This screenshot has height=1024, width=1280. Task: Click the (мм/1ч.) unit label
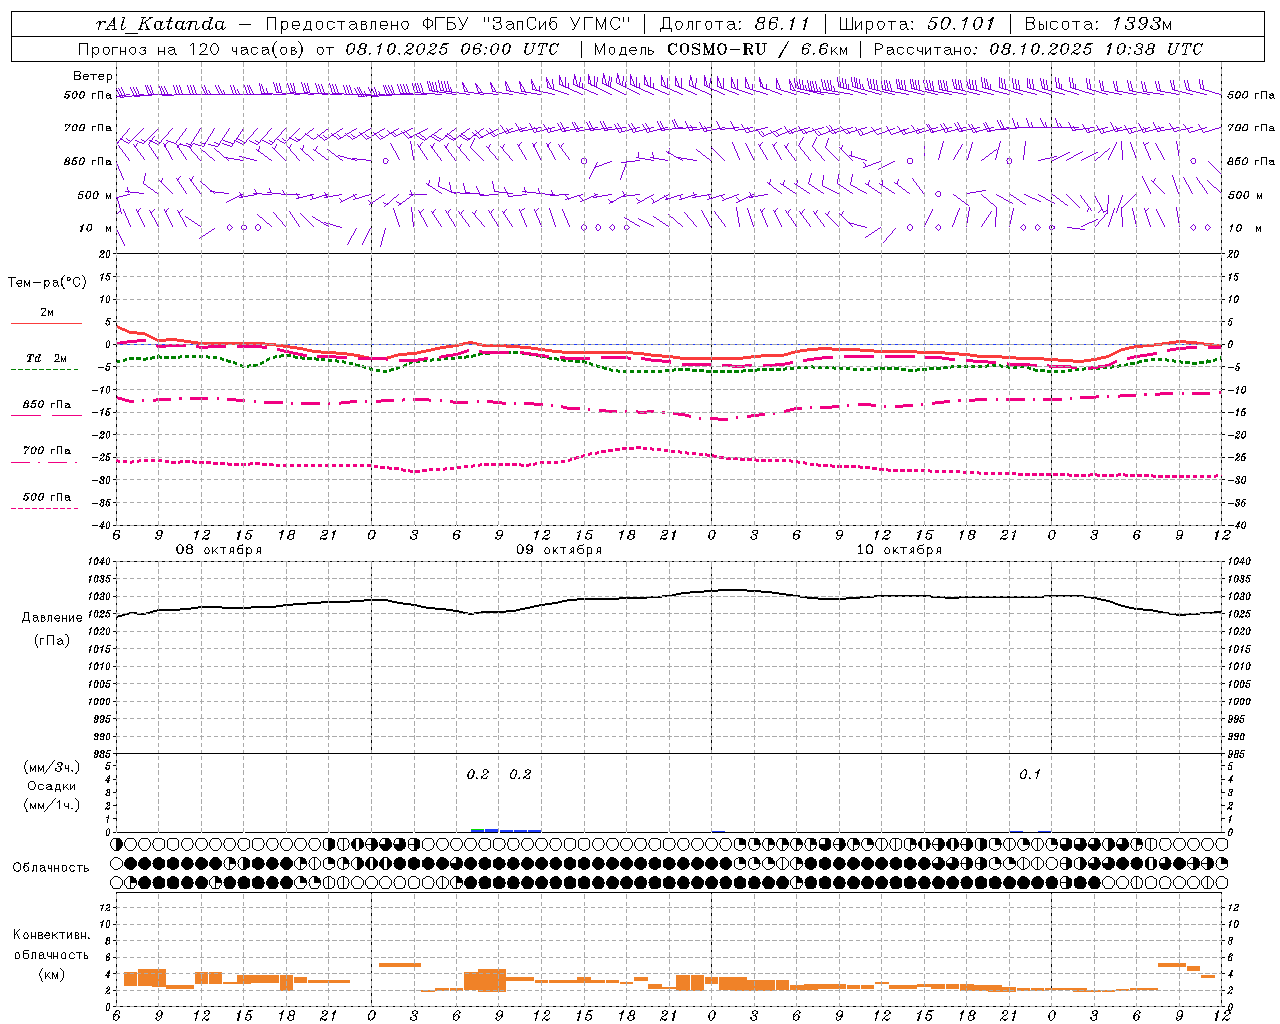click(52, 806)
